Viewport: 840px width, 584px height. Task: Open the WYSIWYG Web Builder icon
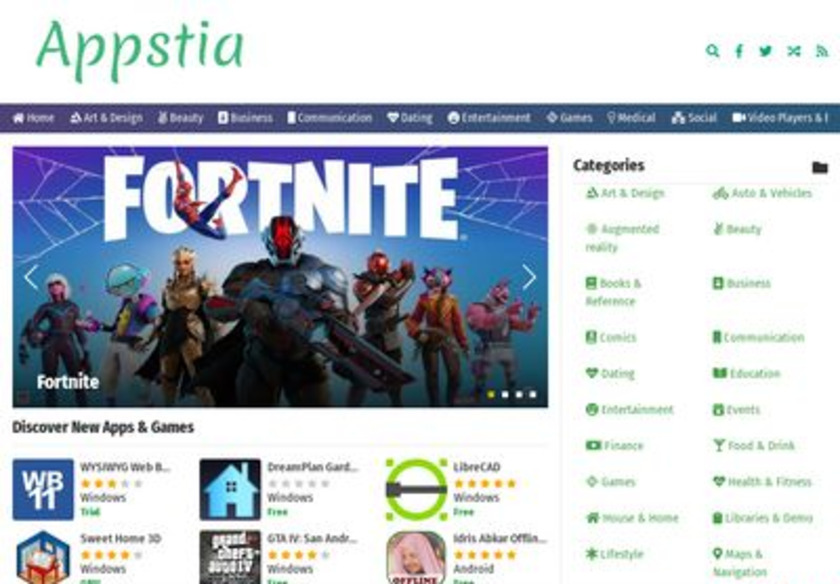pyautogui.click(x=43, y=489)
